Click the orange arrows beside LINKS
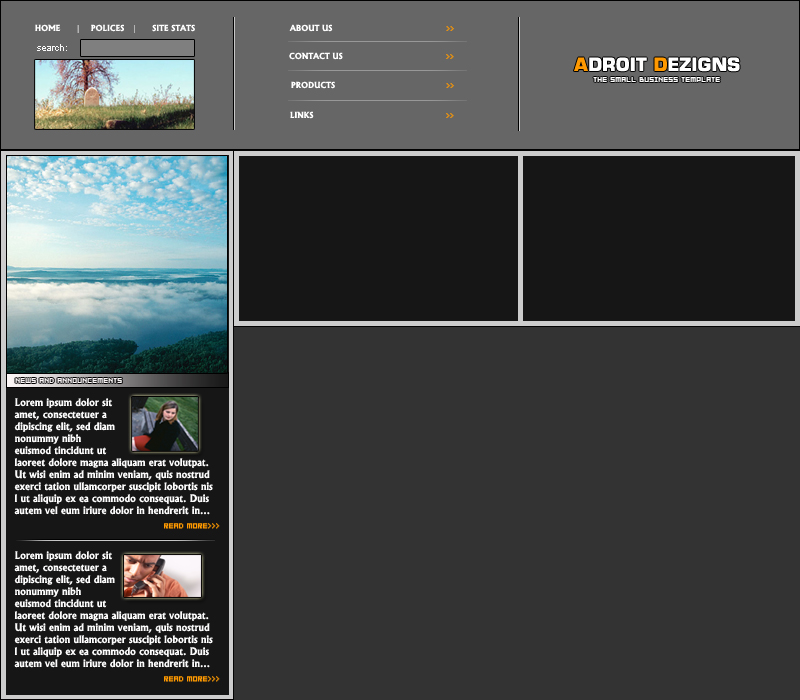Screen dimensions: 800x700 coord(450,116)
